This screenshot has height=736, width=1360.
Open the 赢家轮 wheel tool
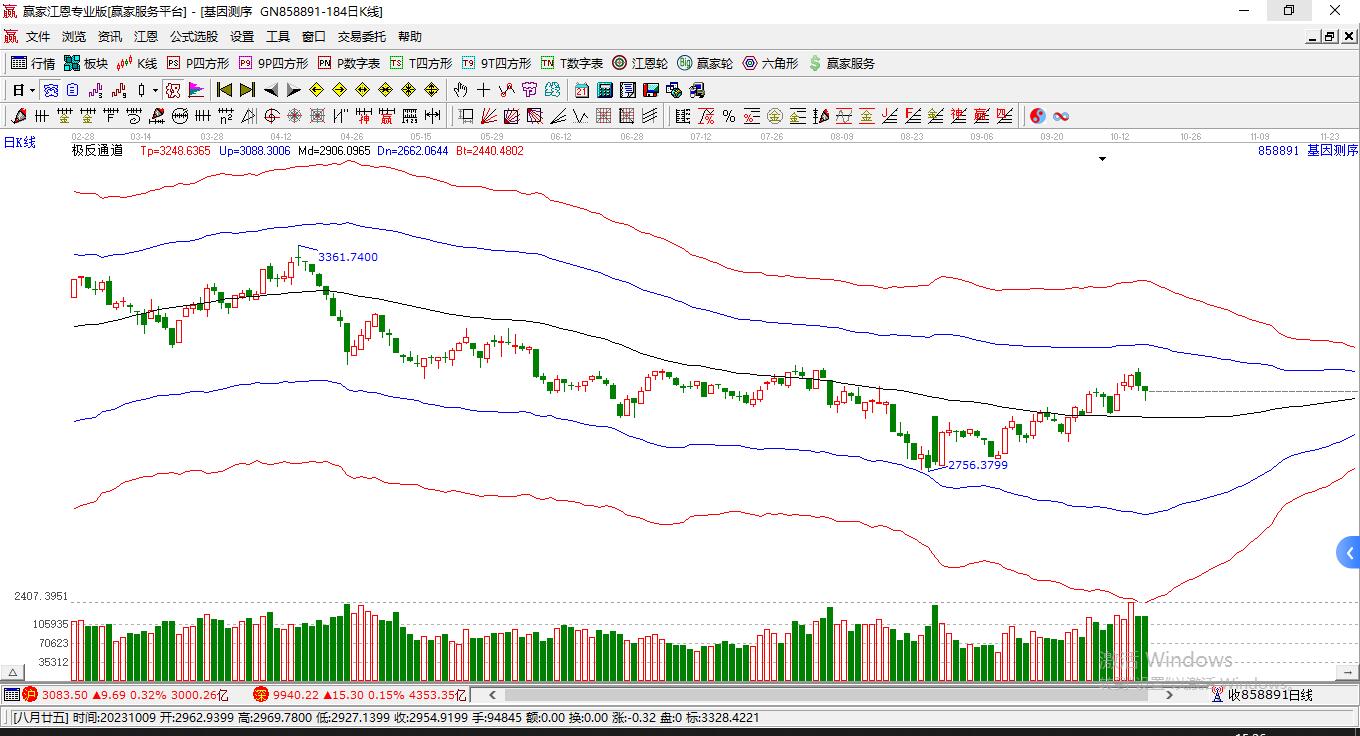coord(705,63)
